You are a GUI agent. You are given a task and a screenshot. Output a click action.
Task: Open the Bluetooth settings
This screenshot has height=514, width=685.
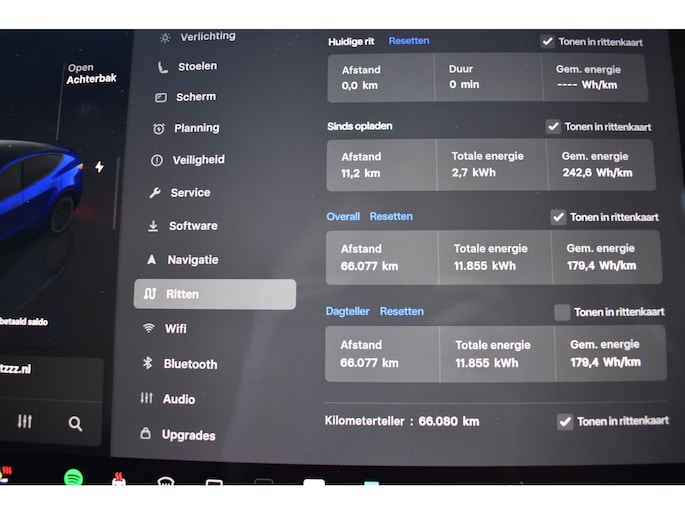pos(189,364)
